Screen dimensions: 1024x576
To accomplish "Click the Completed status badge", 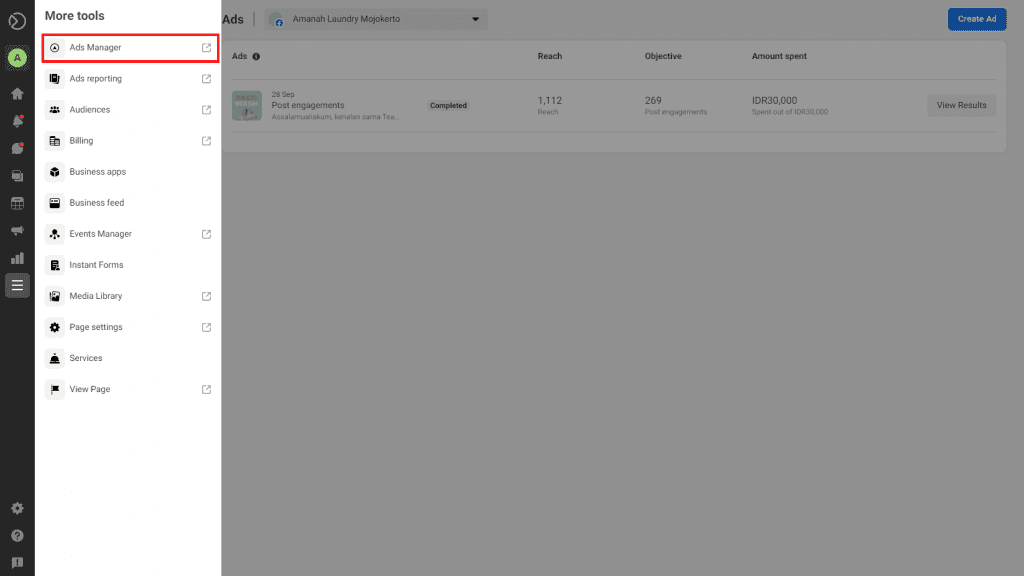I will [448, 105].
